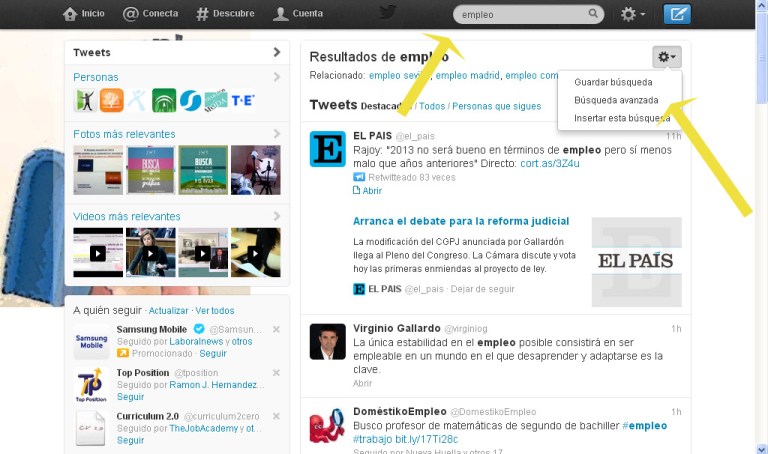Viewport: 768px width, 454px height.
Task: Follow Samsung Mobile via Seguir
Action: 213,354
